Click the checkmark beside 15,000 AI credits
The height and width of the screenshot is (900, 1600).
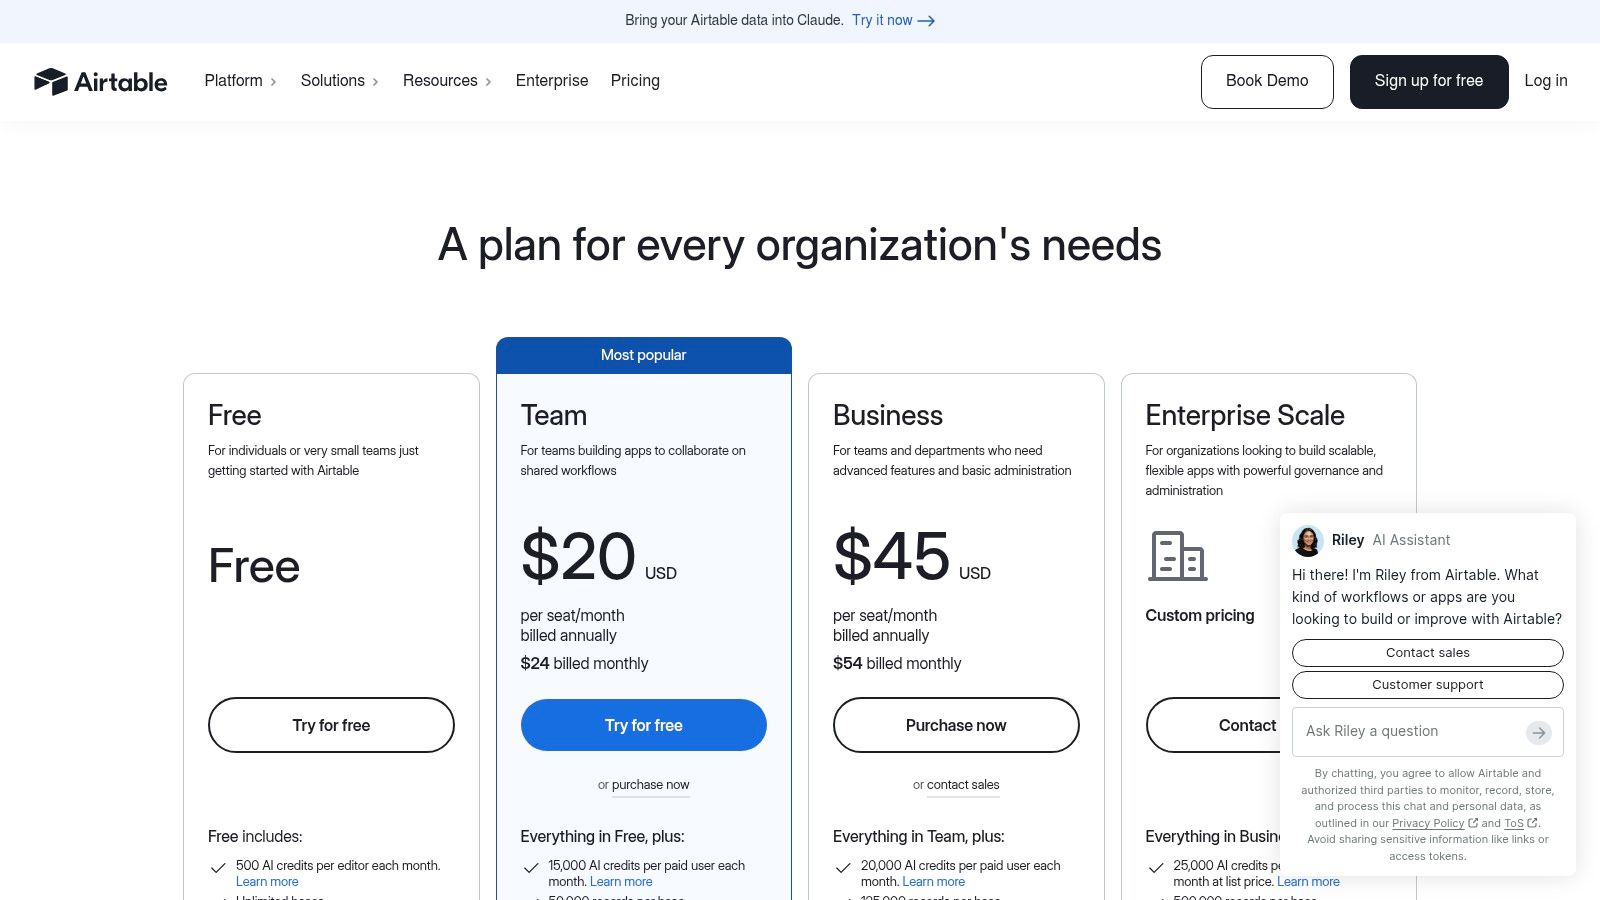[531, 868]
